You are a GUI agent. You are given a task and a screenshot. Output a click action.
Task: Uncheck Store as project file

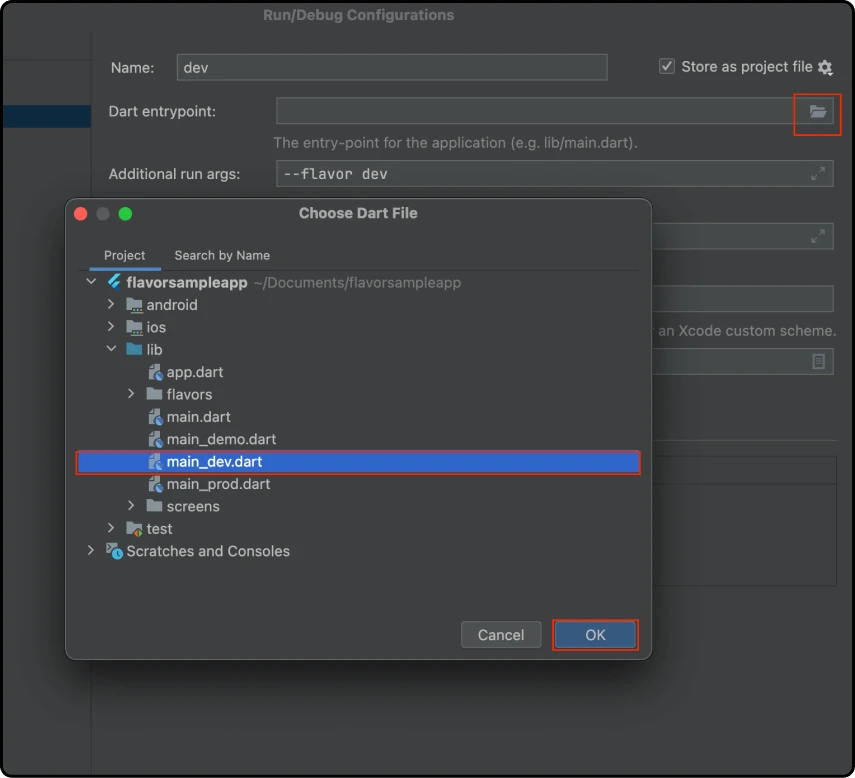coord(666,66)
